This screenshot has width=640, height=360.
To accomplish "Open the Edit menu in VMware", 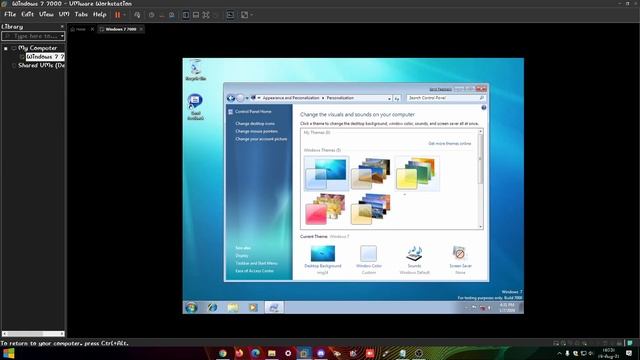I will [27, 14].
